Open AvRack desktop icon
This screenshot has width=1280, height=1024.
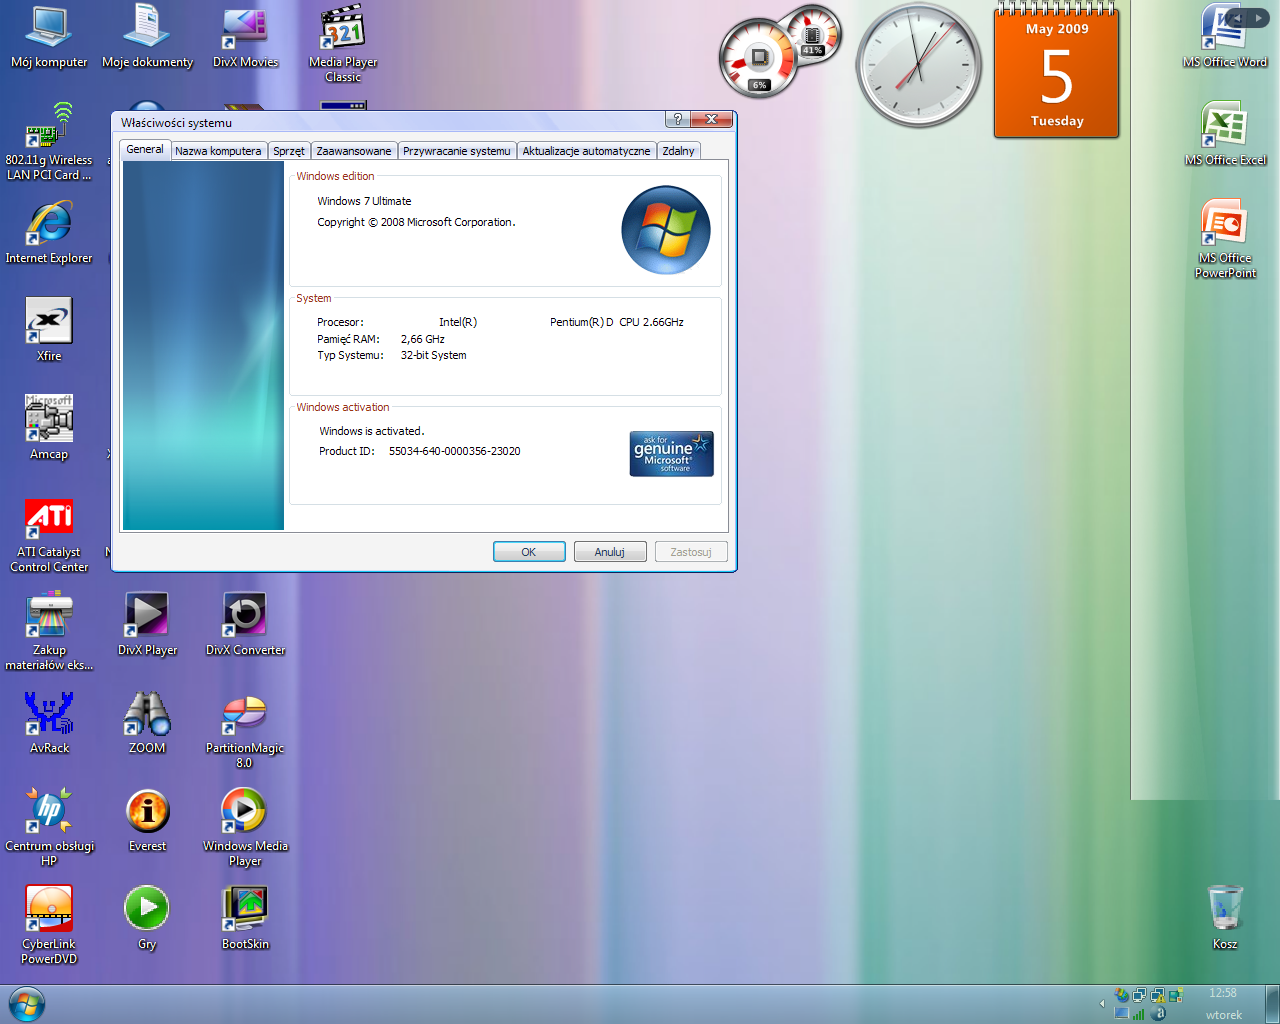(x=49, y=722)
